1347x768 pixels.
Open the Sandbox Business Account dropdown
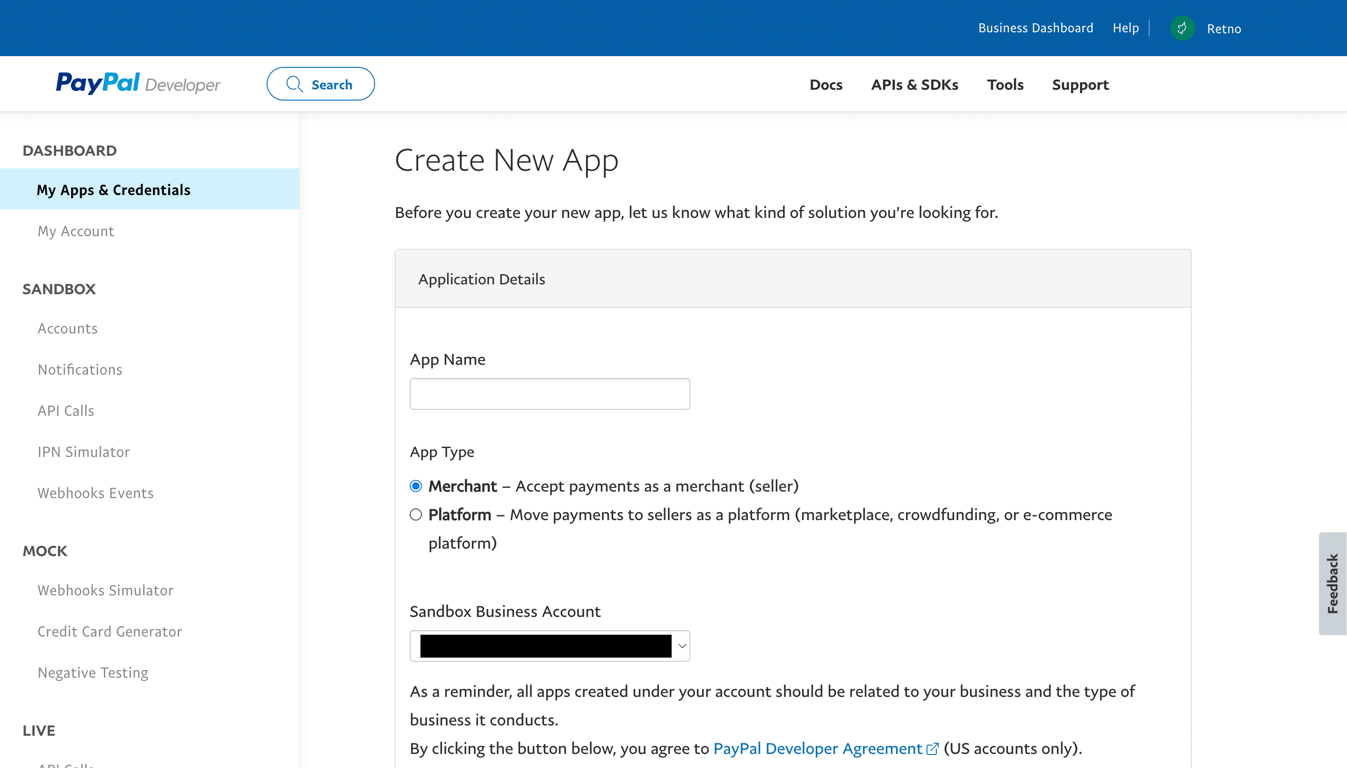pos(549,646)
